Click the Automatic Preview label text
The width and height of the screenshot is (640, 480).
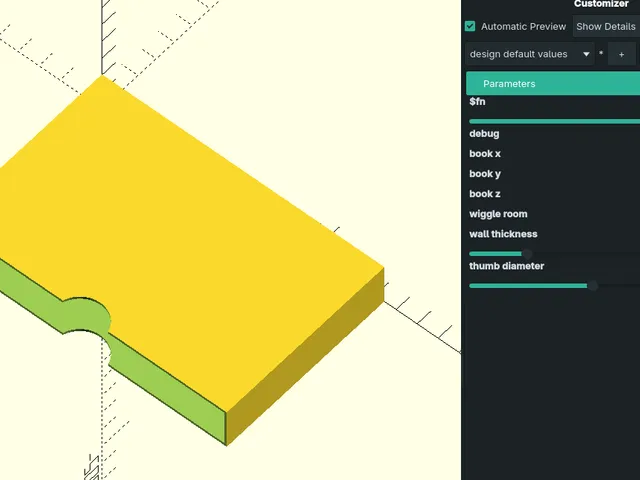(x=523, y=27)
